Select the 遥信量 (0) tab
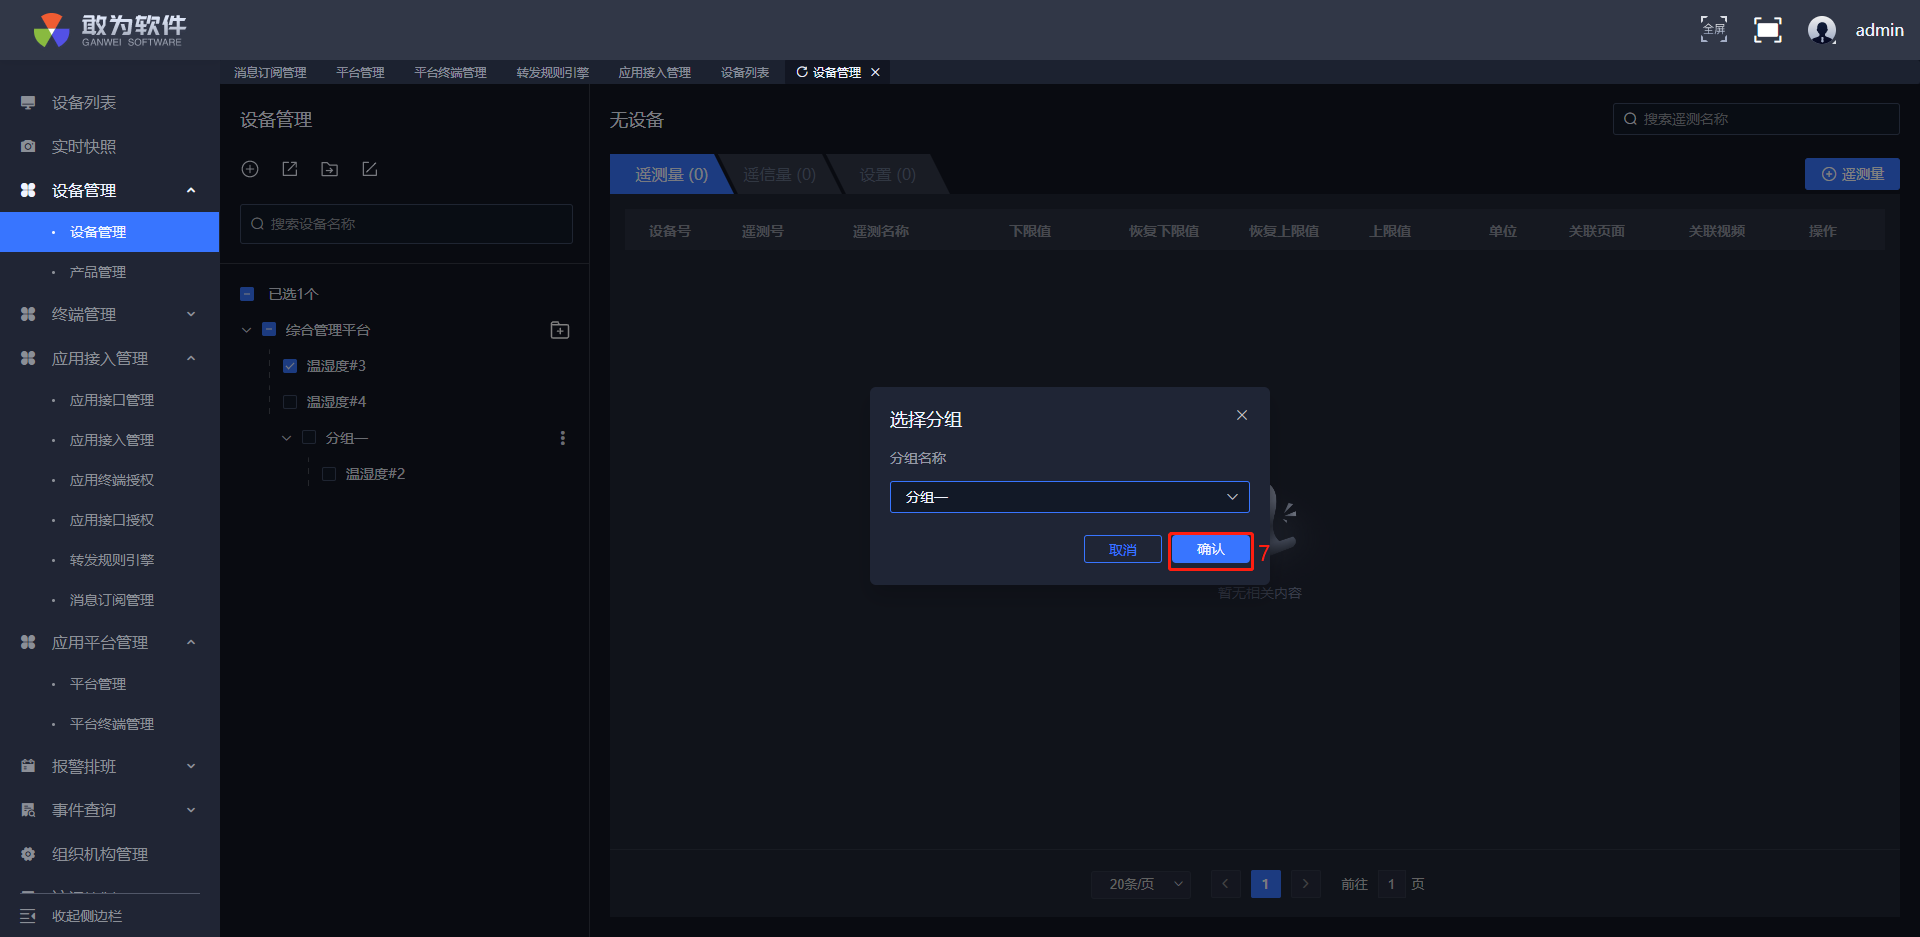The height and width of the screenshot is (937, 1920). click(x=779, y=174)
